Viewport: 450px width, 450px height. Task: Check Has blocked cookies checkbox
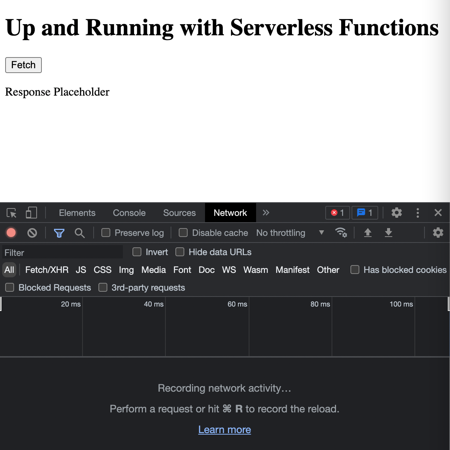click(355, 270)
